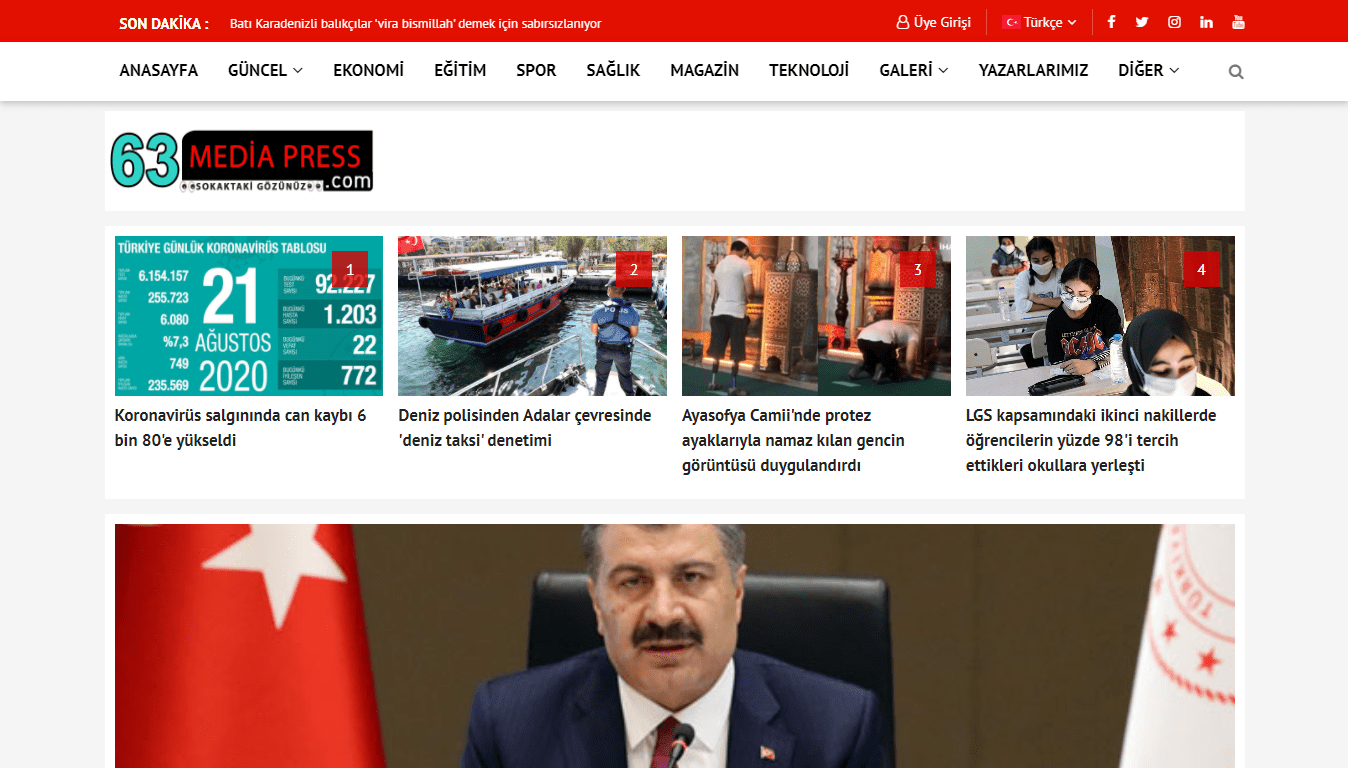Screen dimensions: 1348x768
Task: Expand the GALERİ menu
Action: point(914,70)
